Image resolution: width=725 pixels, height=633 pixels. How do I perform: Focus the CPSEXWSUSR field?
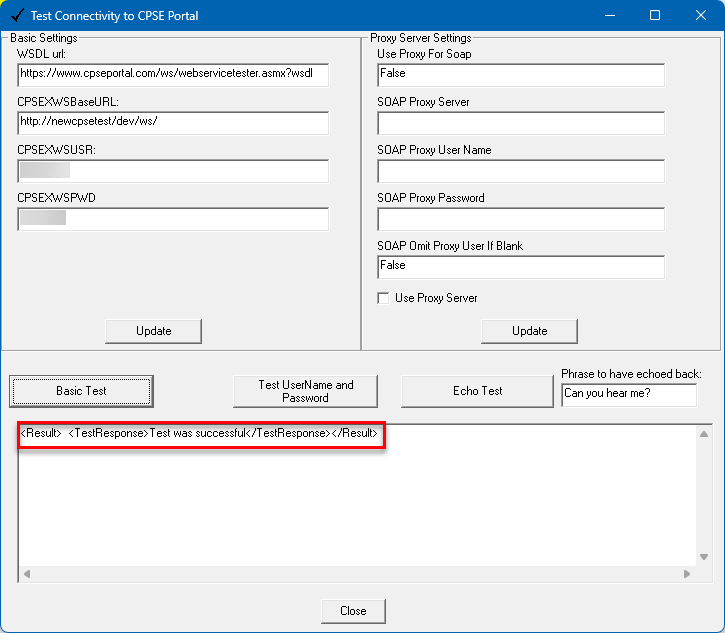pyautogui.click(x=173, y=171)
